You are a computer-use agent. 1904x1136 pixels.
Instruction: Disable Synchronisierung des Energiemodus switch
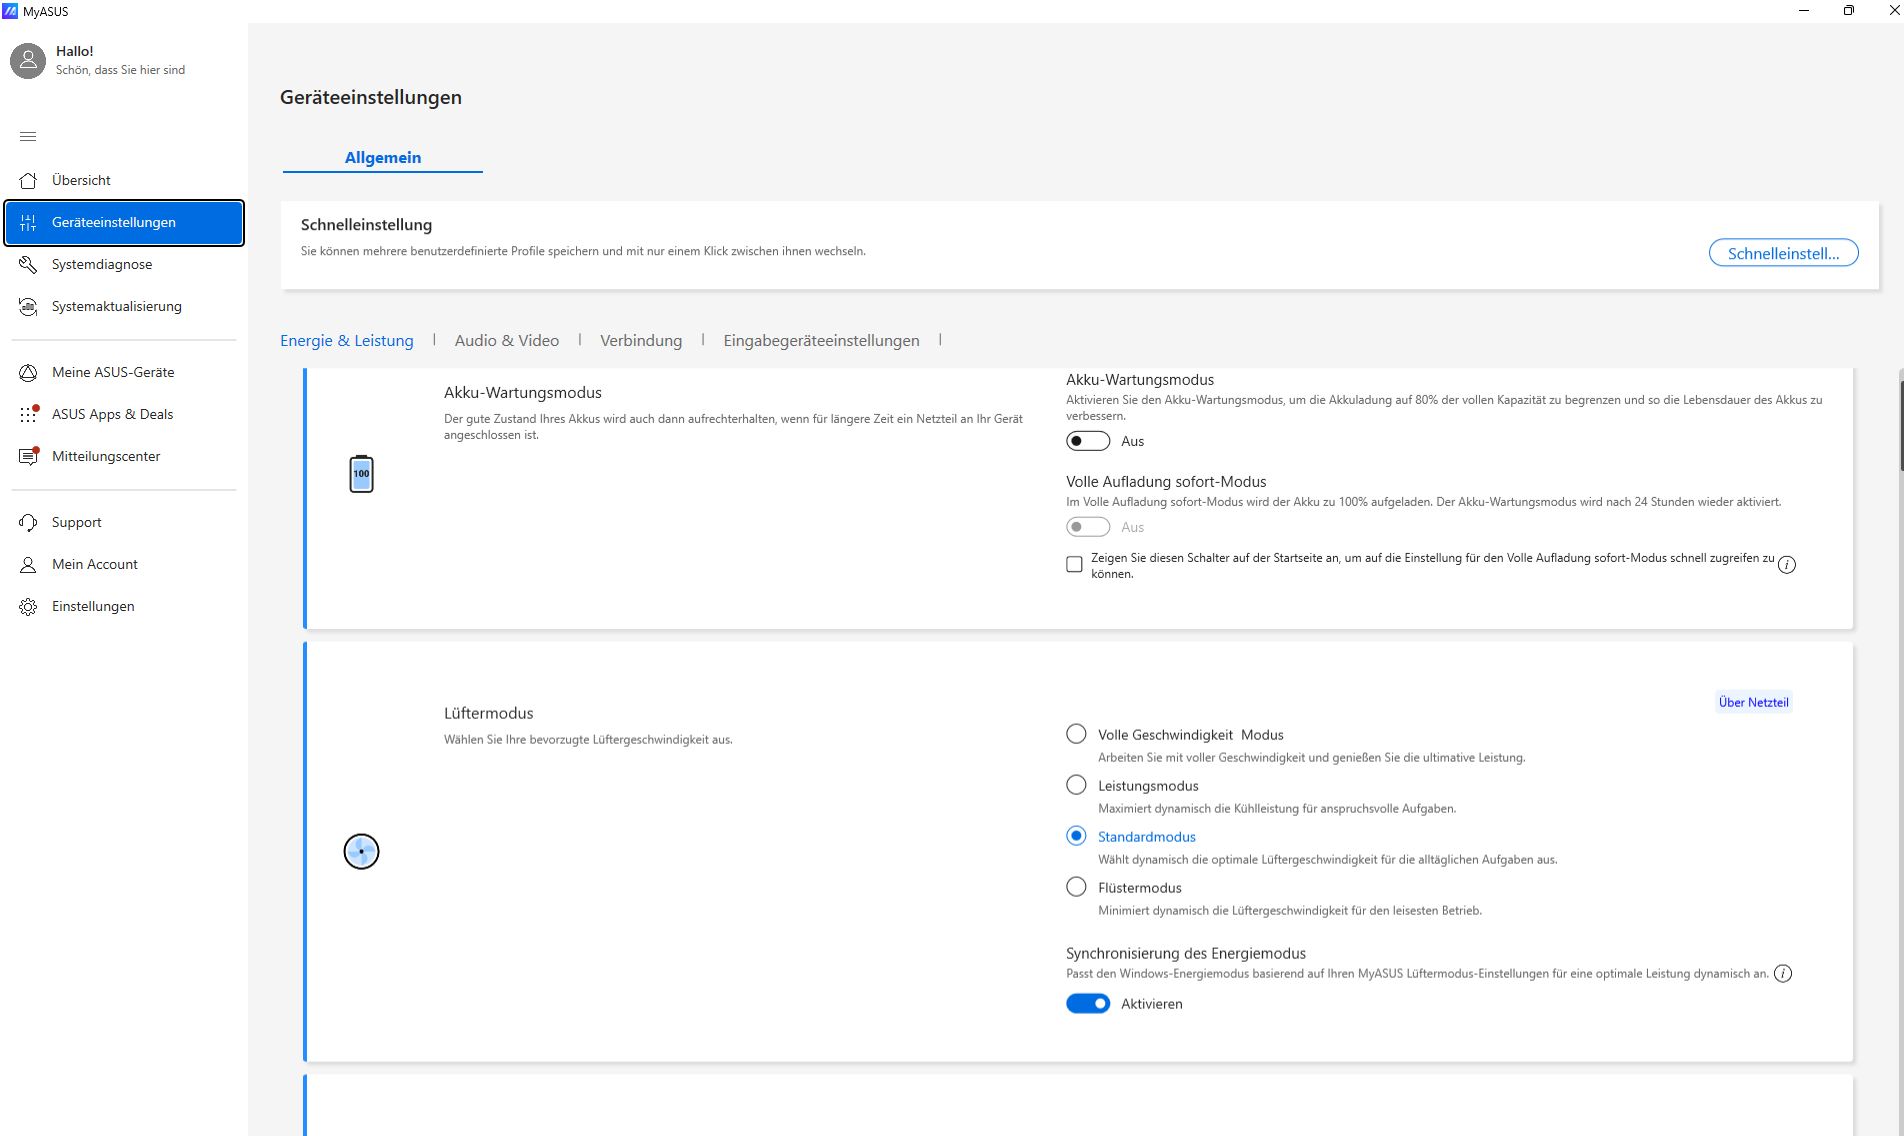(x=1088, y=1004)
